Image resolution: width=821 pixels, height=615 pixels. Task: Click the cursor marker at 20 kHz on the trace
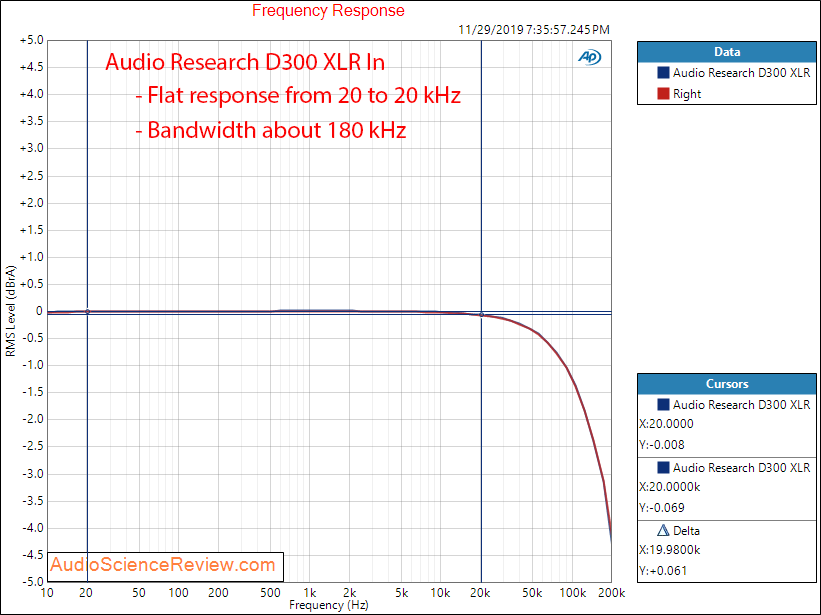coord(481,315)
